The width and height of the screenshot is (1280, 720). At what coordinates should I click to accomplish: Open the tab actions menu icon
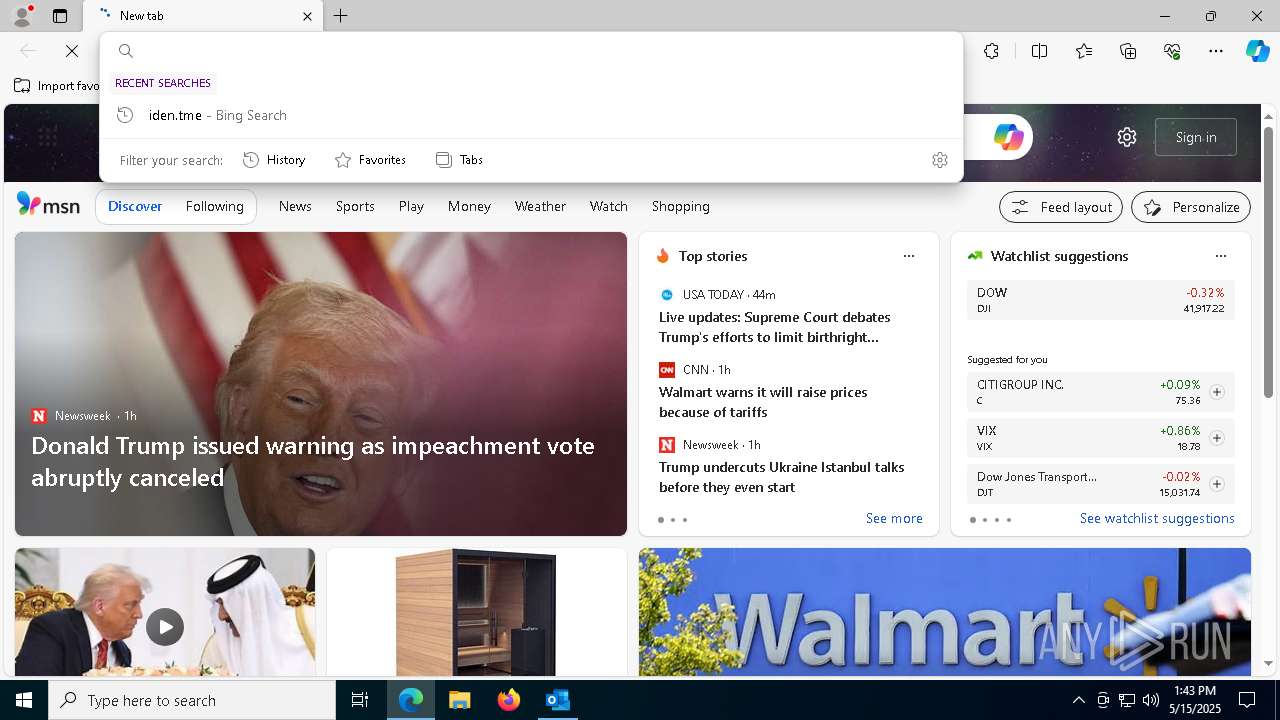tap(60, 16)
